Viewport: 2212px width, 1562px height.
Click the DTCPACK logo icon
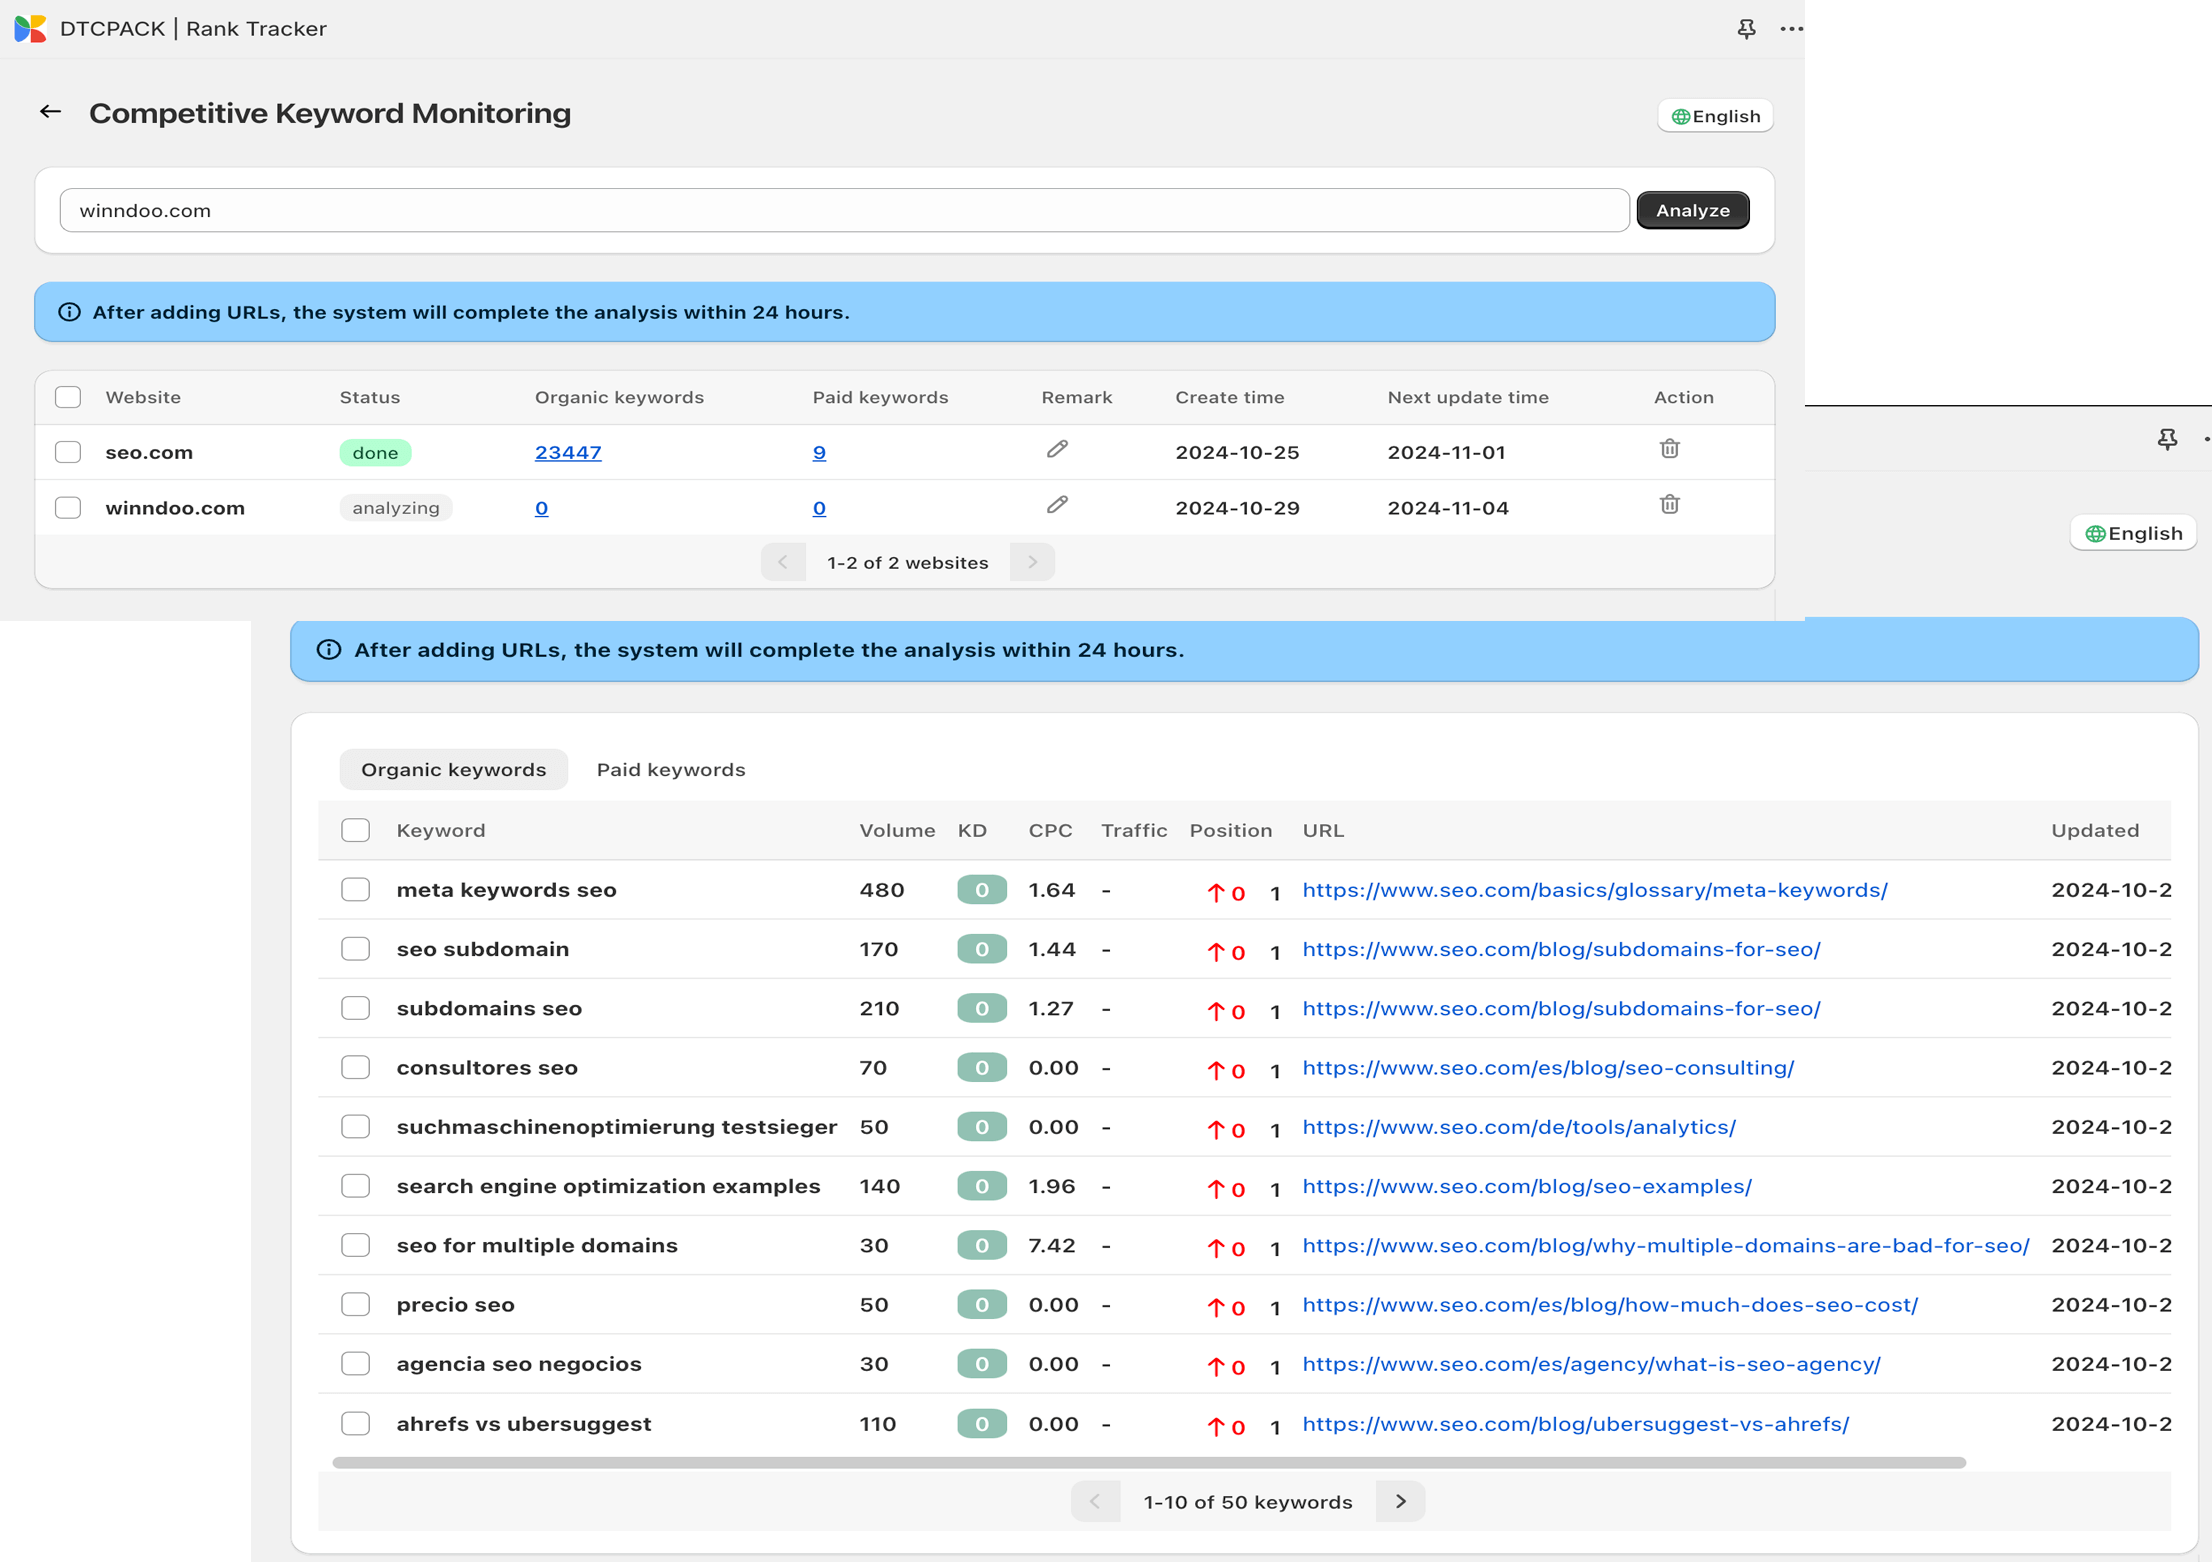(x=30, y=29)
